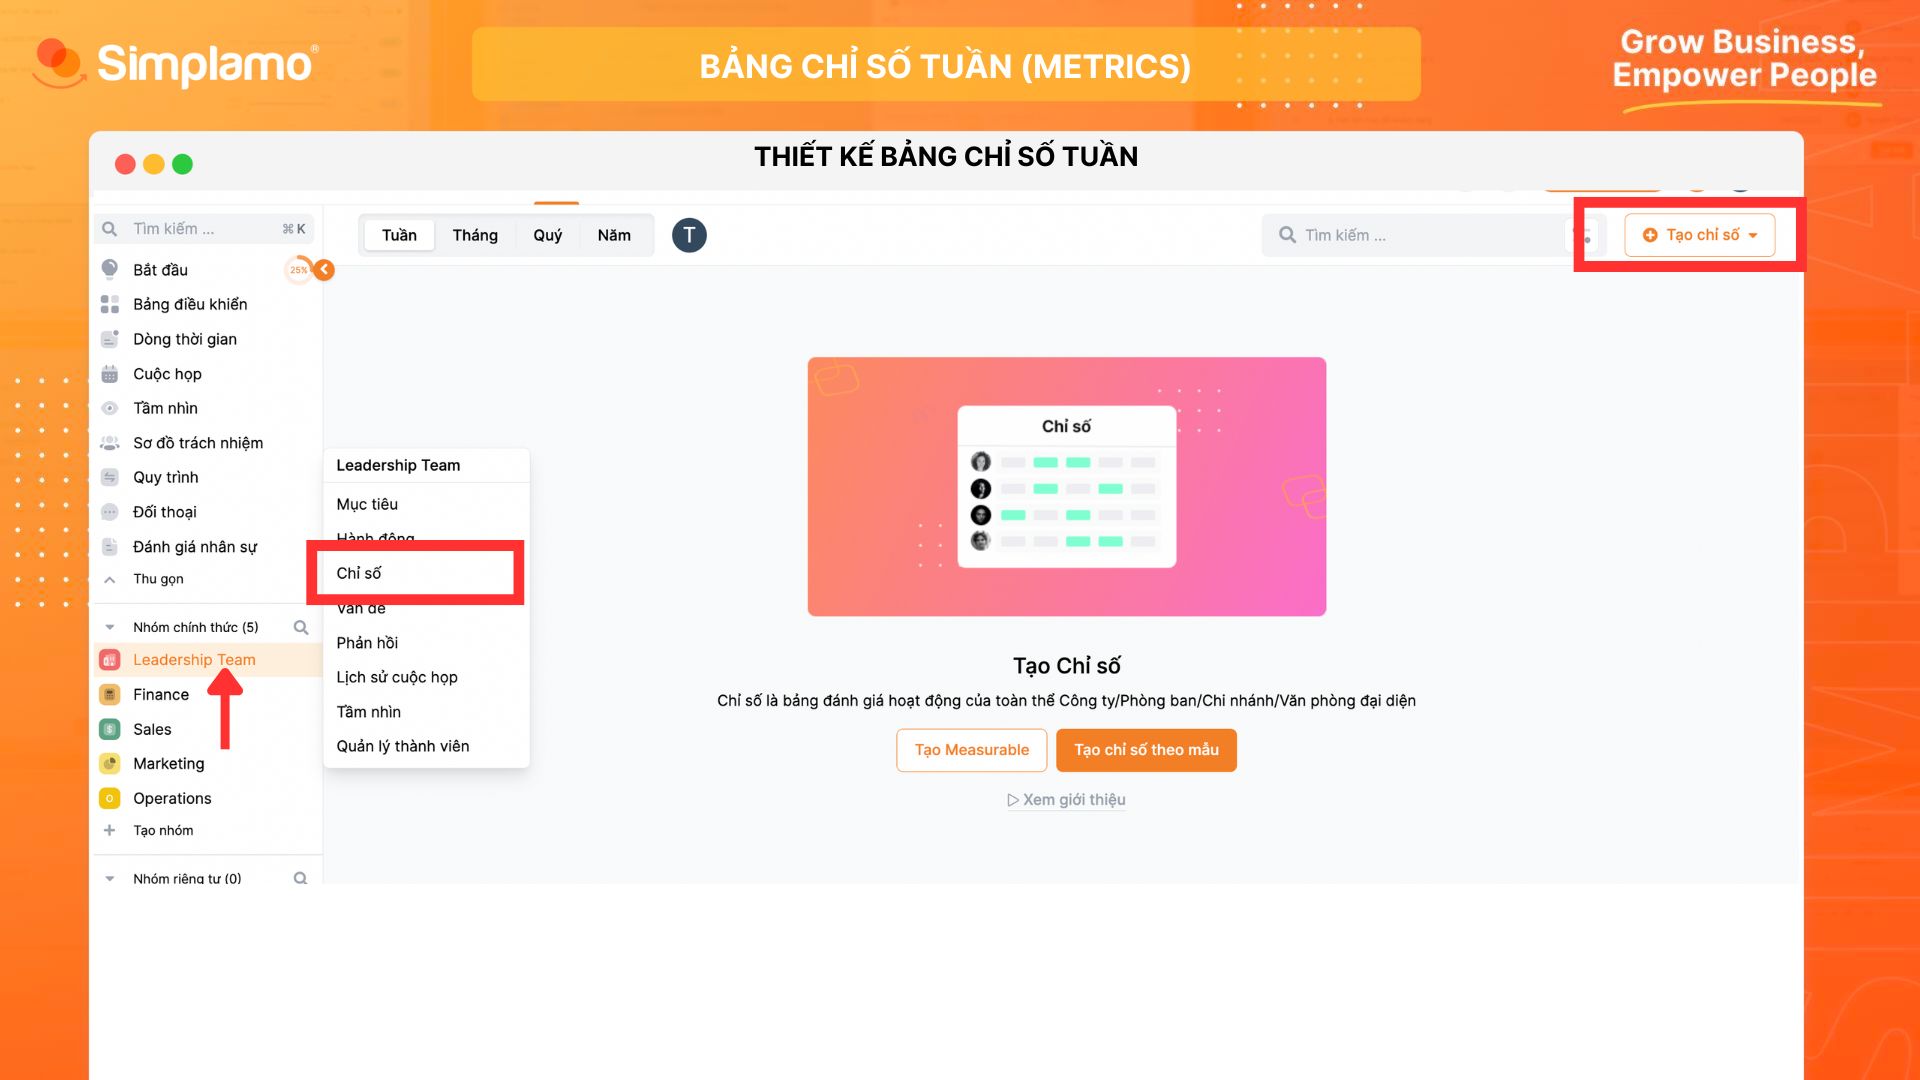Click the Dòng thời gian sidebar icon
Image resolution: width=1920 pixels, height=1080 pixels.
point(113,339)
